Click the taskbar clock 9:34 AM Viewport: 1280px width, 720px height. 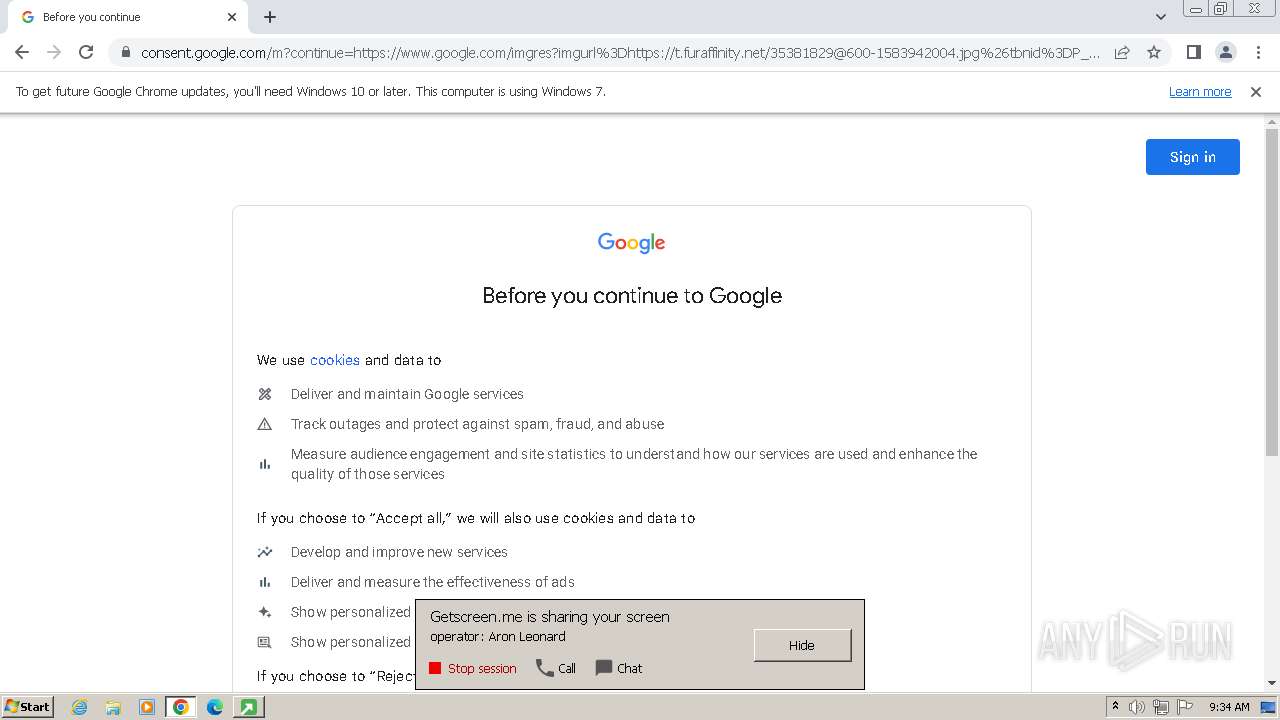pyautogui.click(x=1229, y=707)
